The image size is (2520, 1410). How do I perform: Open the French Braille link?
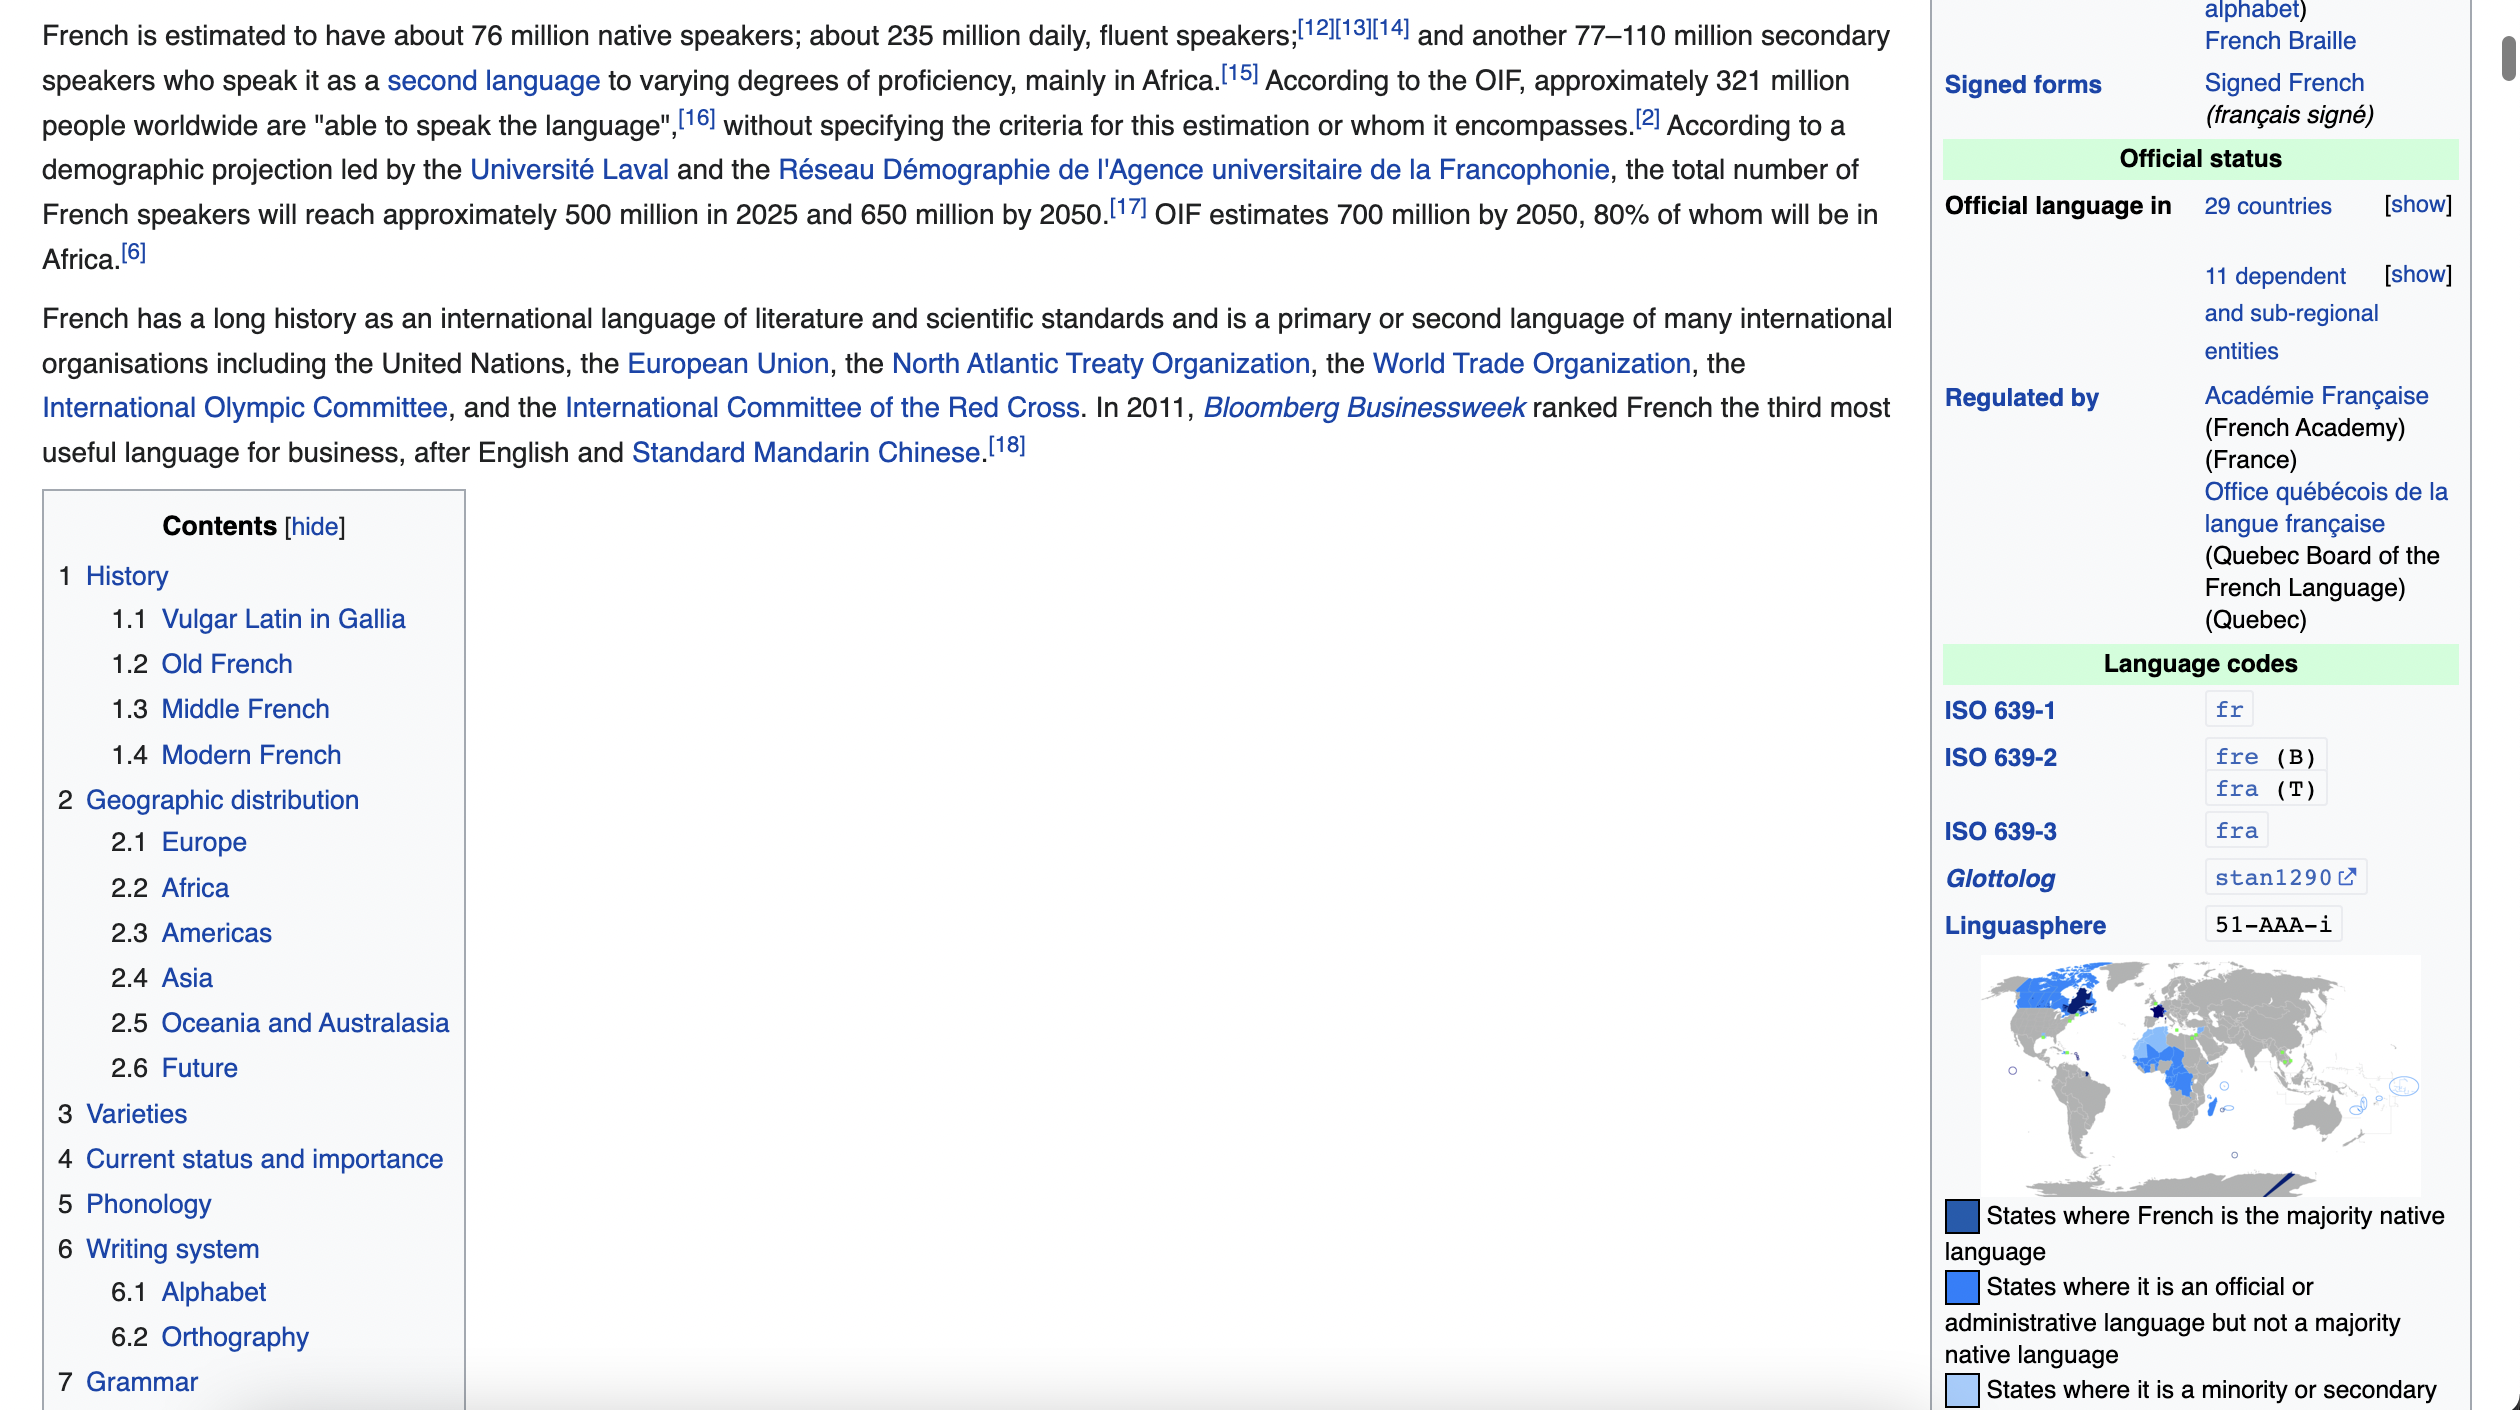coord(2280,41)
